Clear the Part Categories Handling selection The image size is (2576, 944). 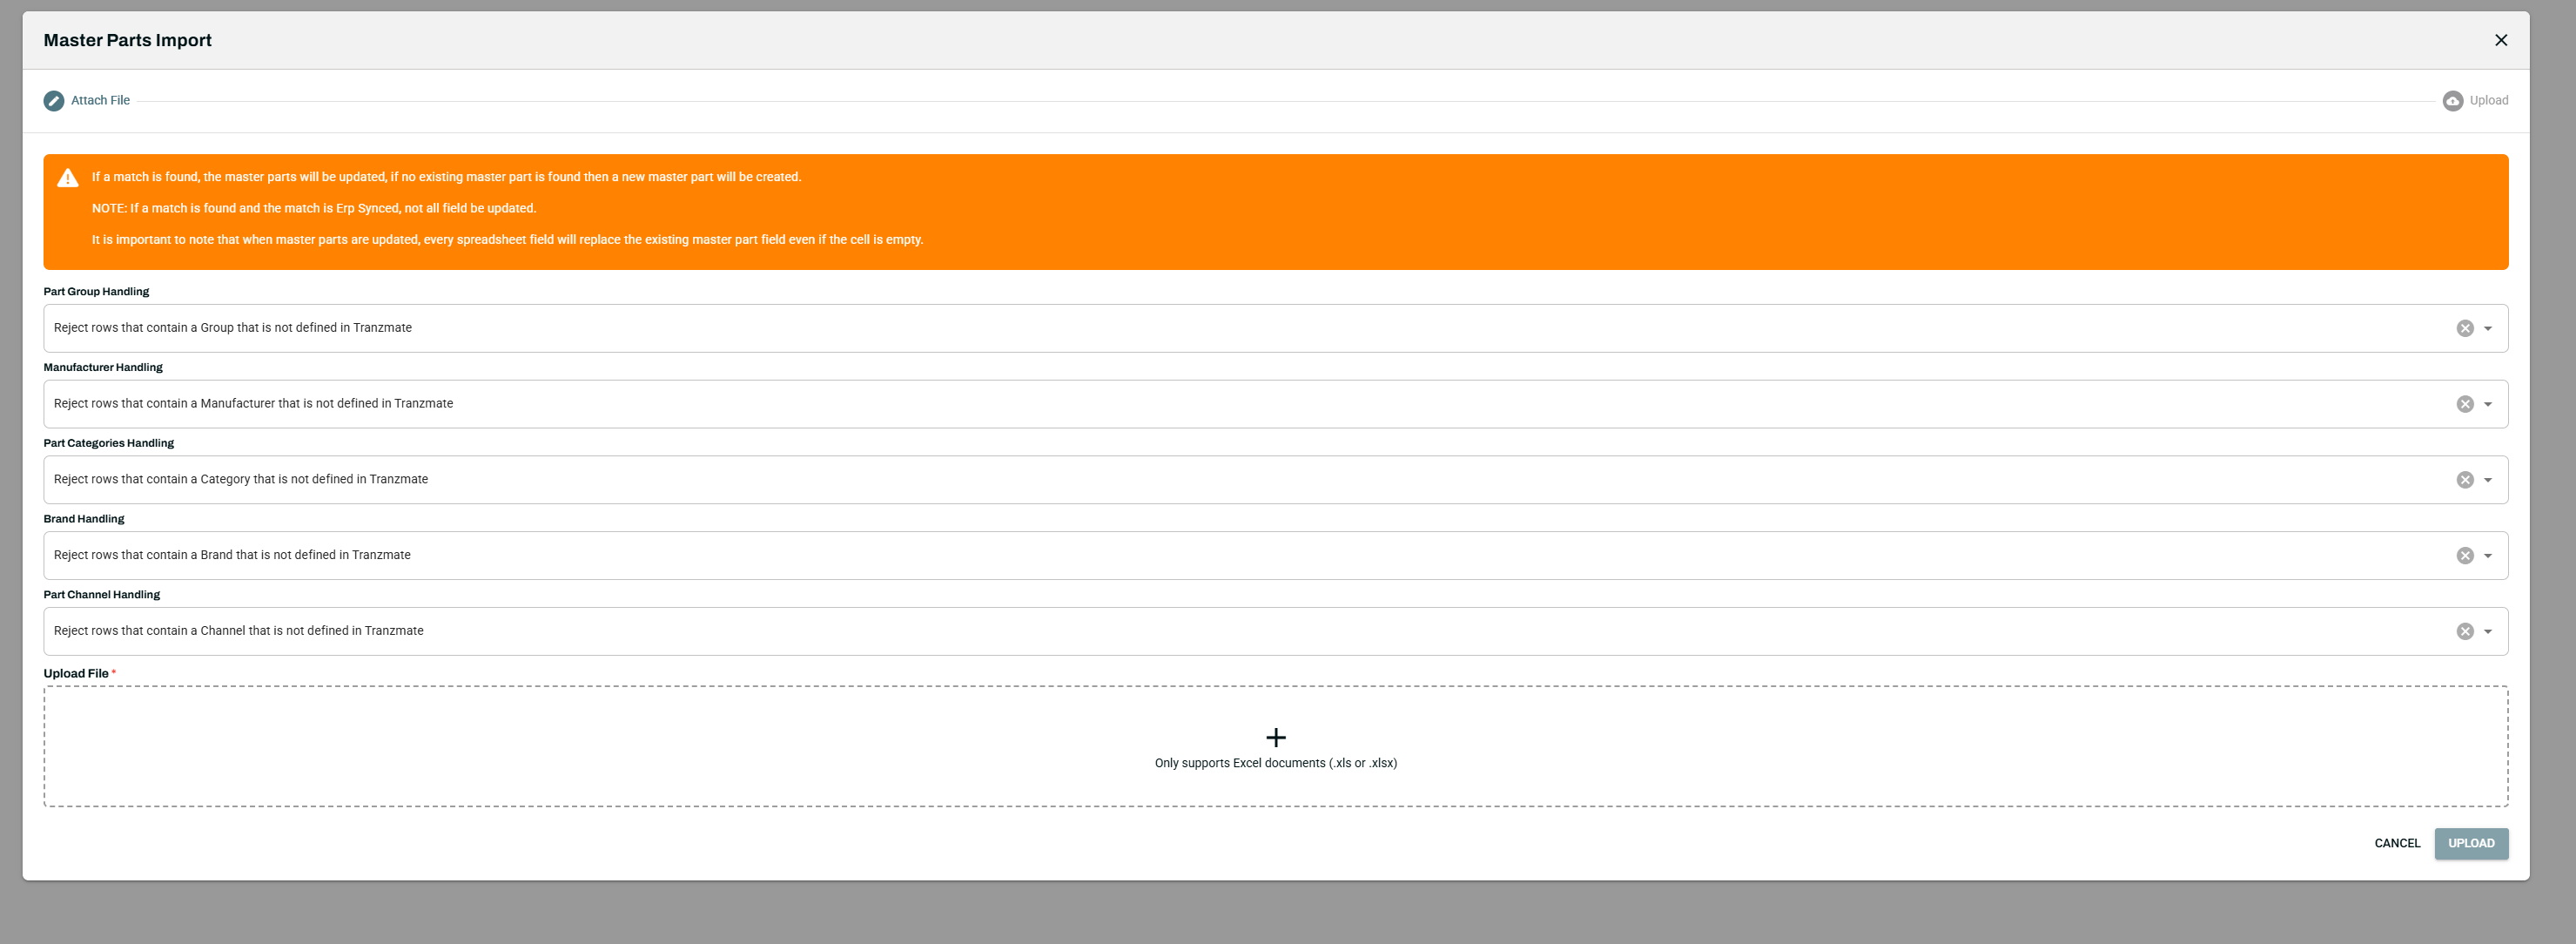coord(2464,480)
